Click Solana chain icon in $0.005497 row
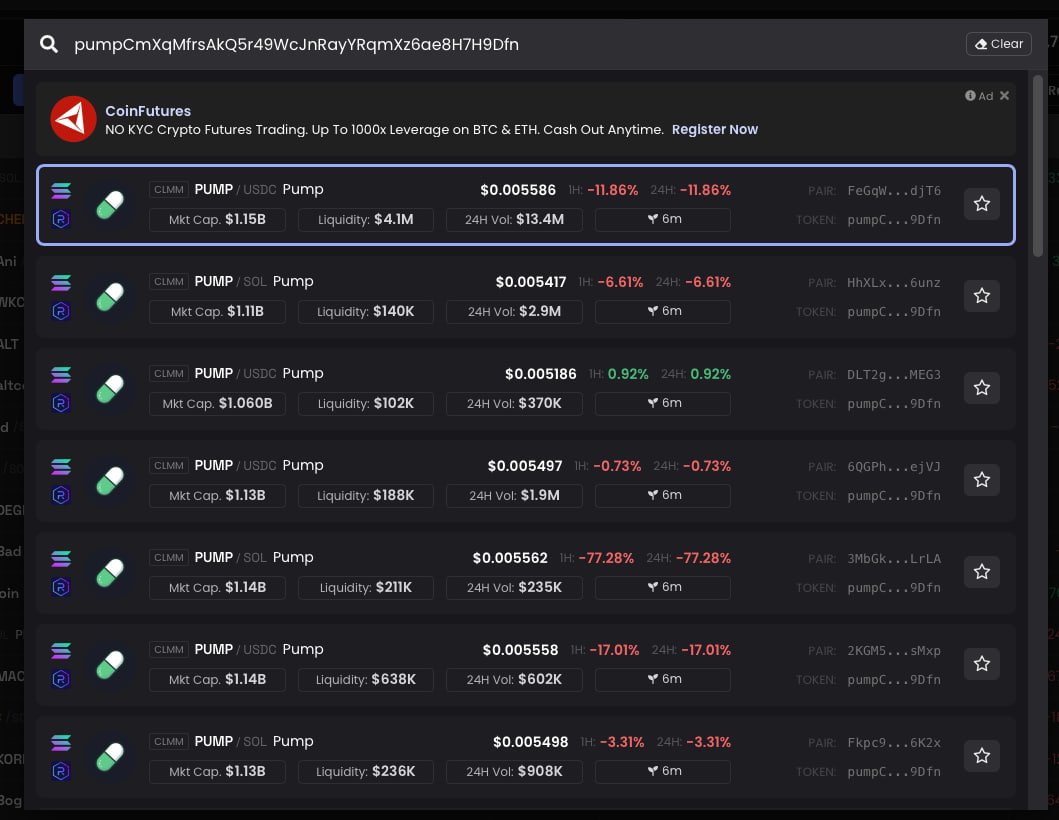 (x=61, y=466)
